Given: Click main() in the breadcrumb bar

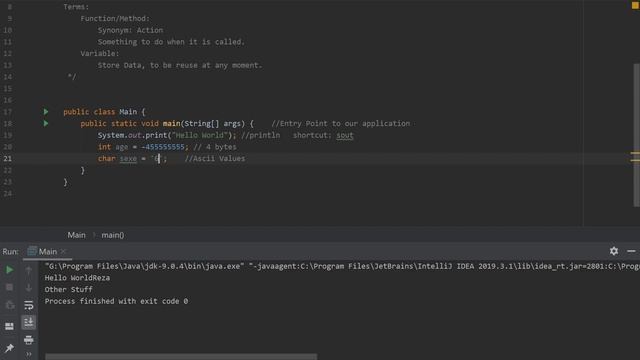Looking at the screenshot, I should 113,235.
